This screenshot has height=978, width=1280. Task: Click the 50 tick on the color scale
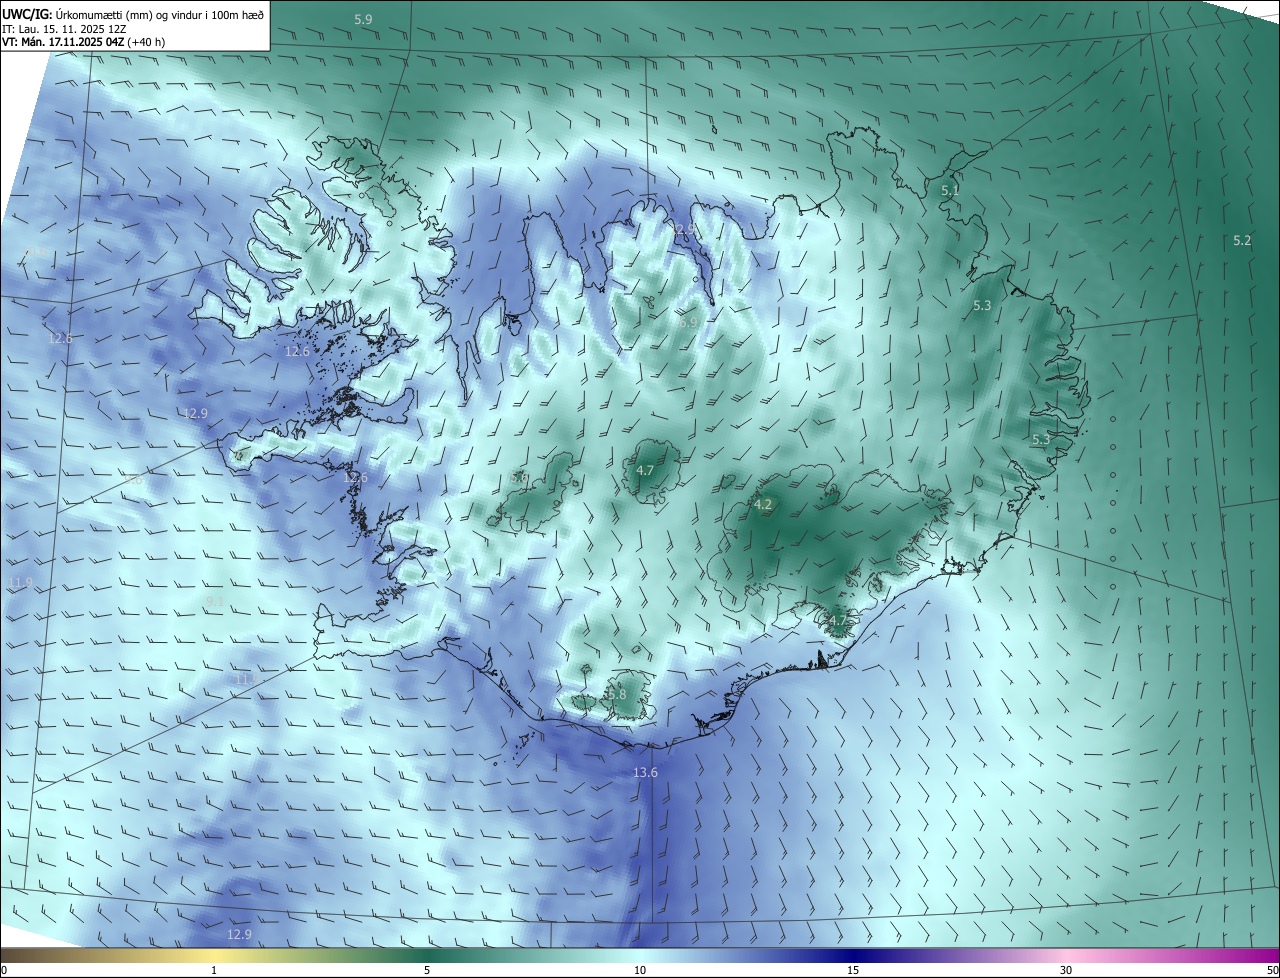click(x=1272, y=970)
